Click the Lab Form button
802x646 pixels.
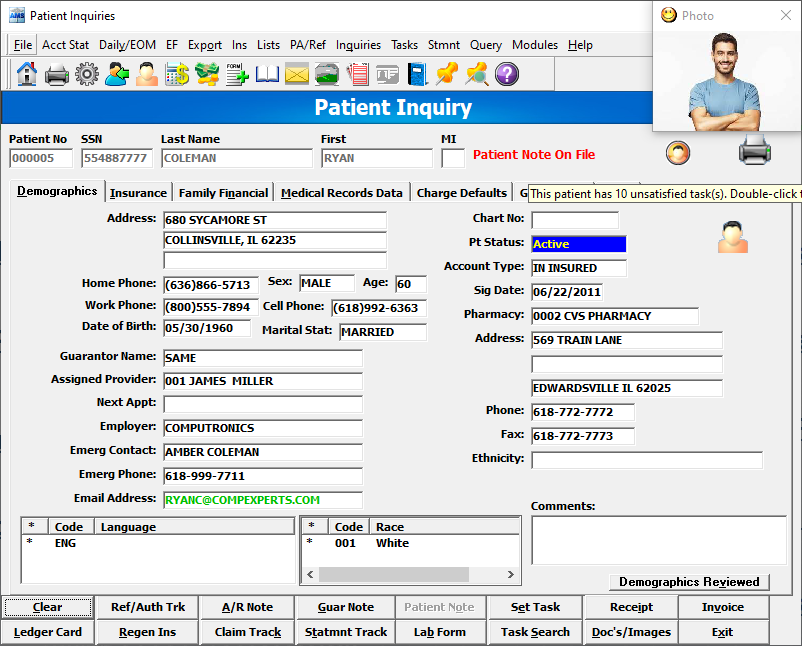pyautogui.click(x=440, y=632)
